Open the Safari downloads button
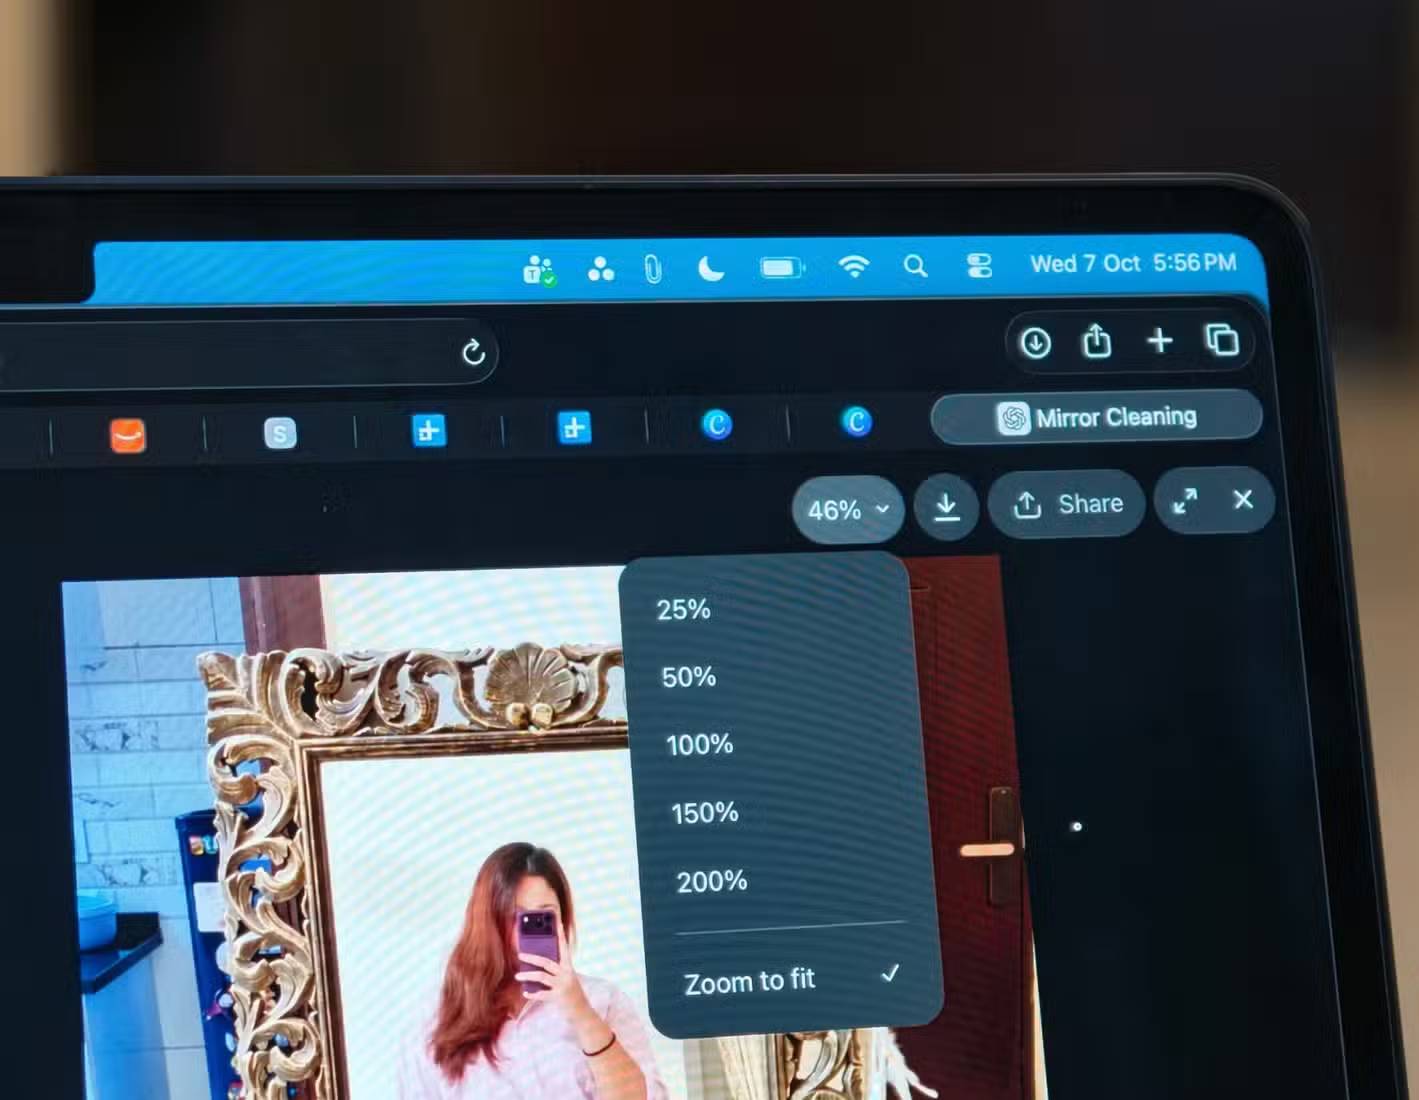 click(x=1035, y=343)
